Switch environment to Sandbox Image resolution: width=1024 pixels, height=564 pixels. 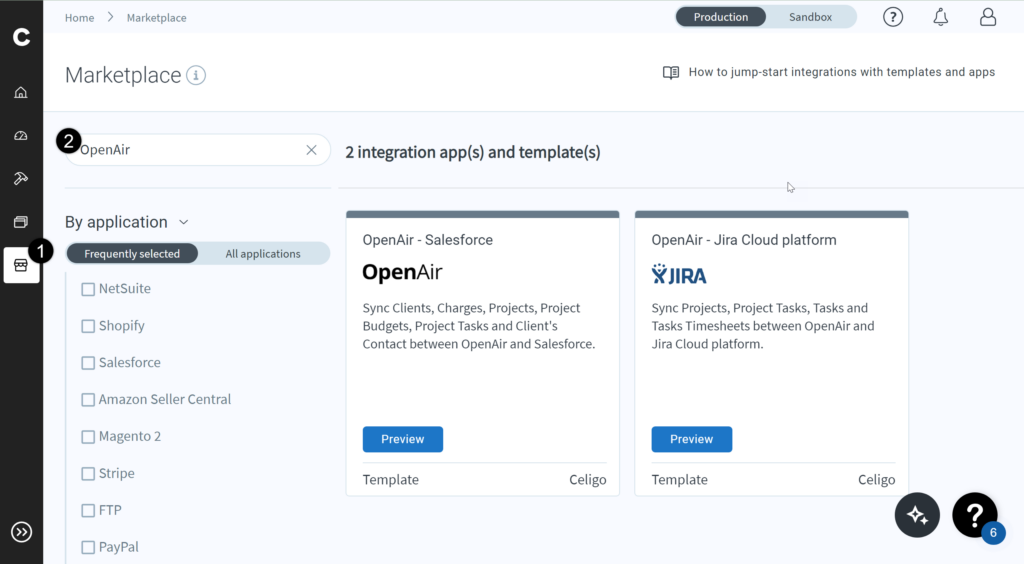pyautogui.click(x=810, y=17)
